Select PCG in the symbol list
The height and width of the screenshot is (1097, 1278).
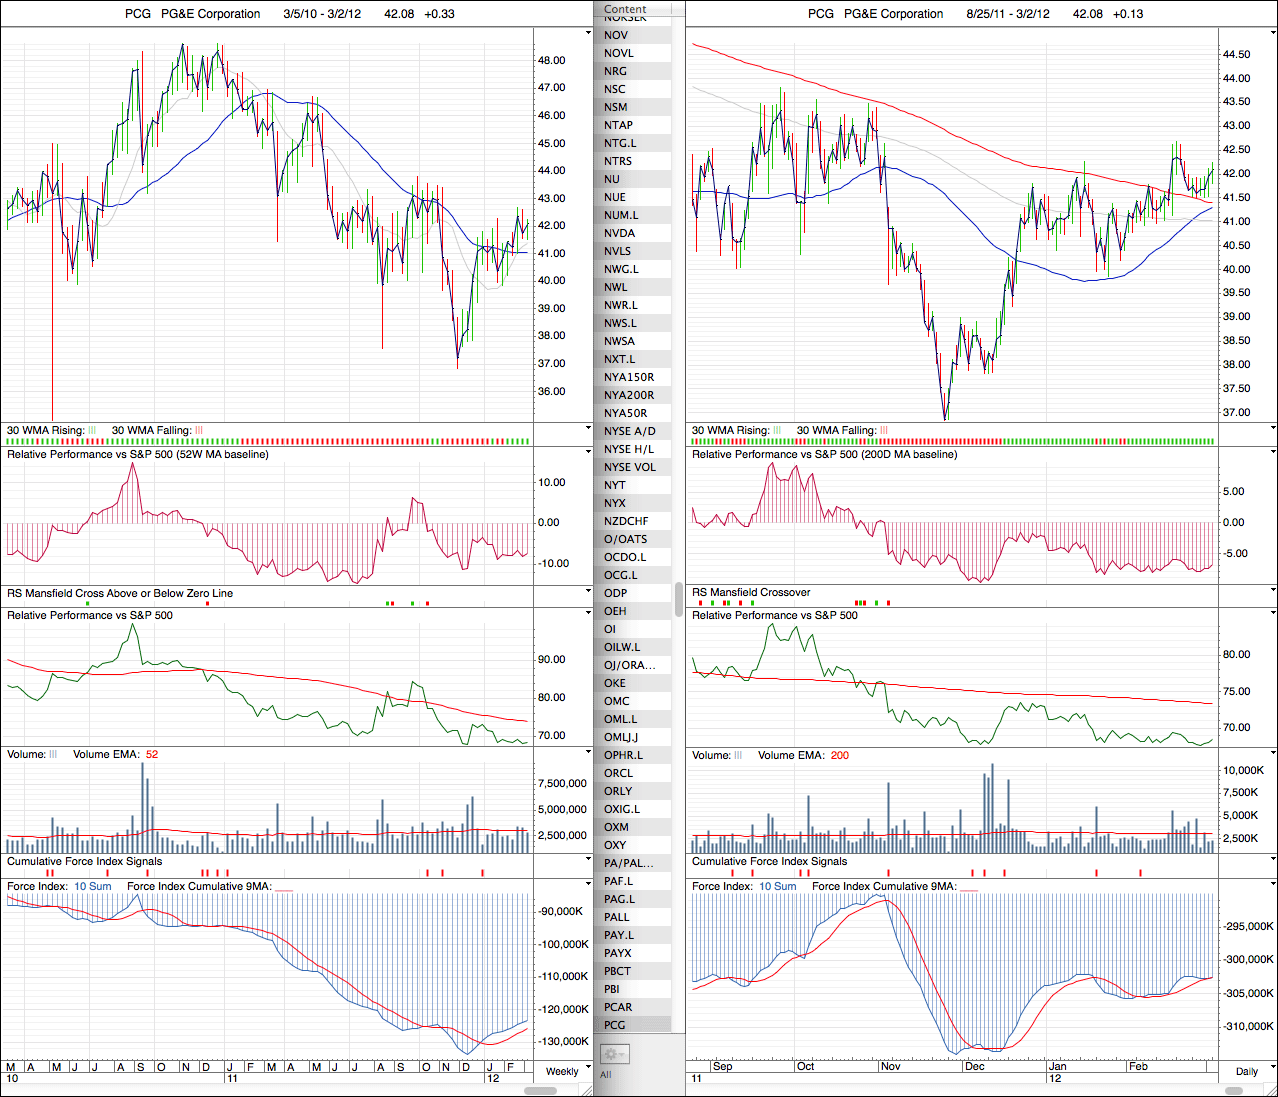coord(615,1025)
